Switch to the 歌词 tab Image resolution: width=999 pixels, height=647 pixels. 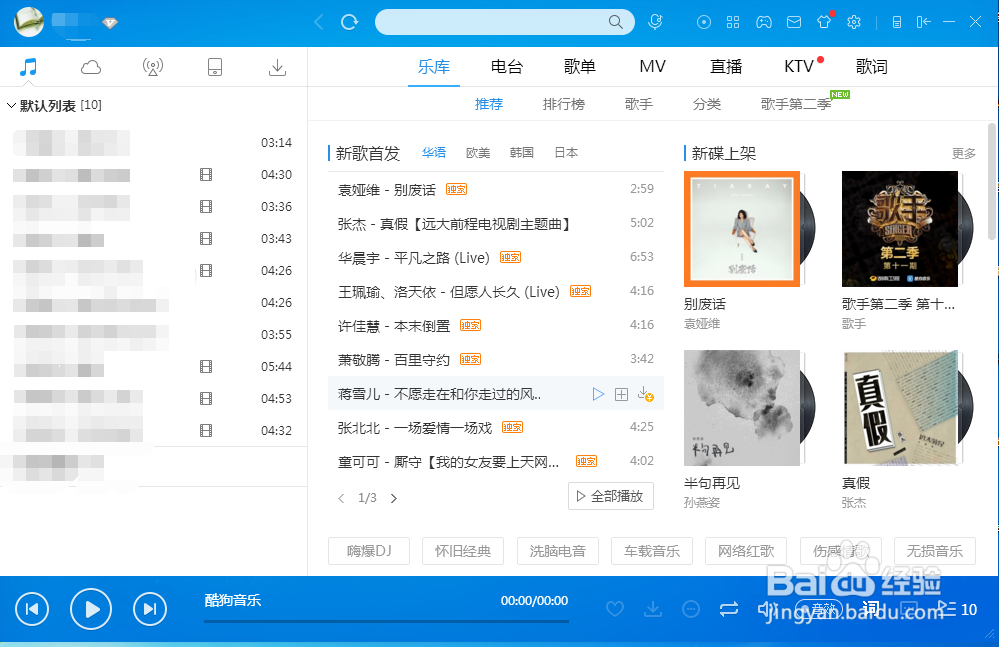pos(872,66)
